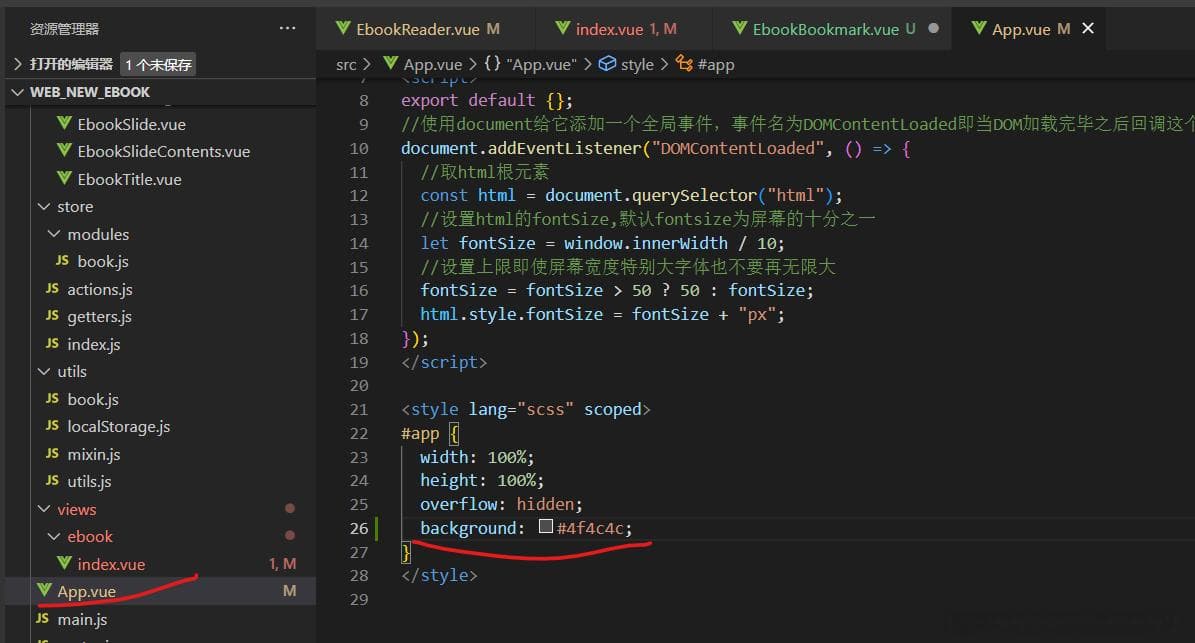
Task: Open the explorer more actions ellipsis
Action: pos(287,28)
